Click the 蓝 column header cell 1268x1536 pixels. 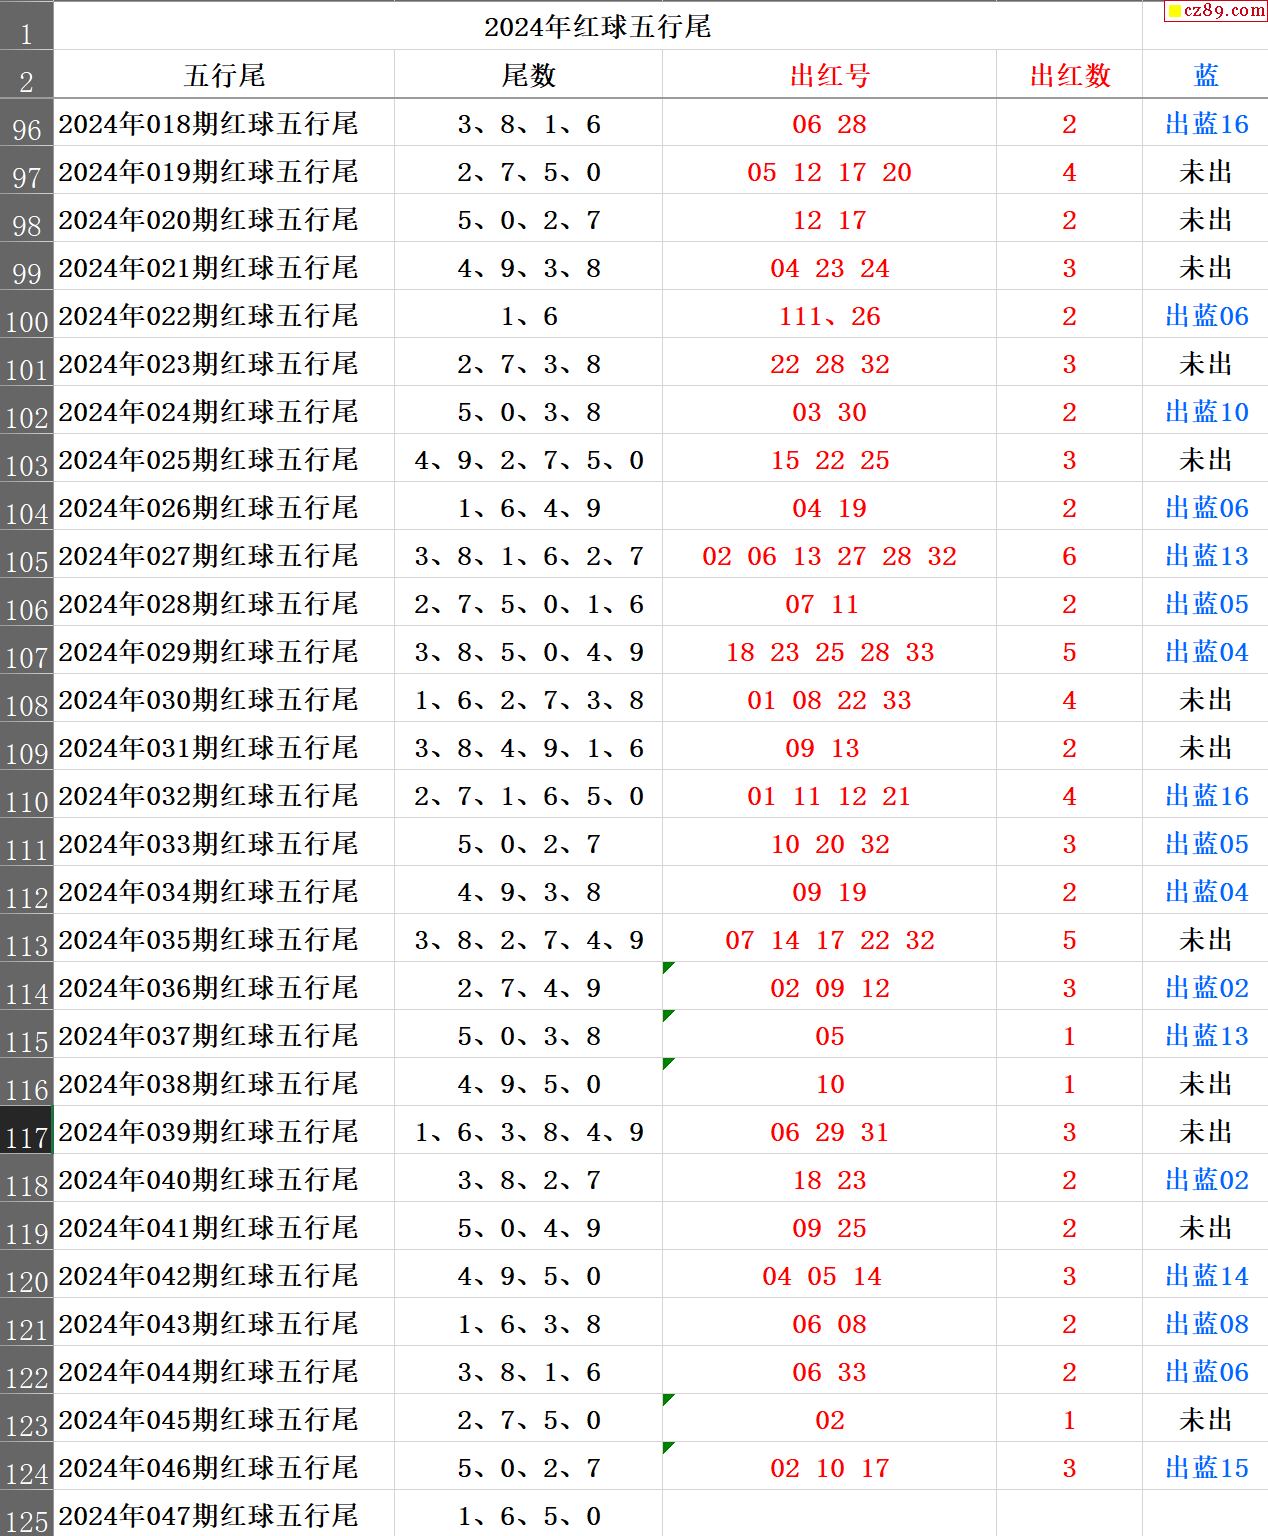tap(1206, 76)
